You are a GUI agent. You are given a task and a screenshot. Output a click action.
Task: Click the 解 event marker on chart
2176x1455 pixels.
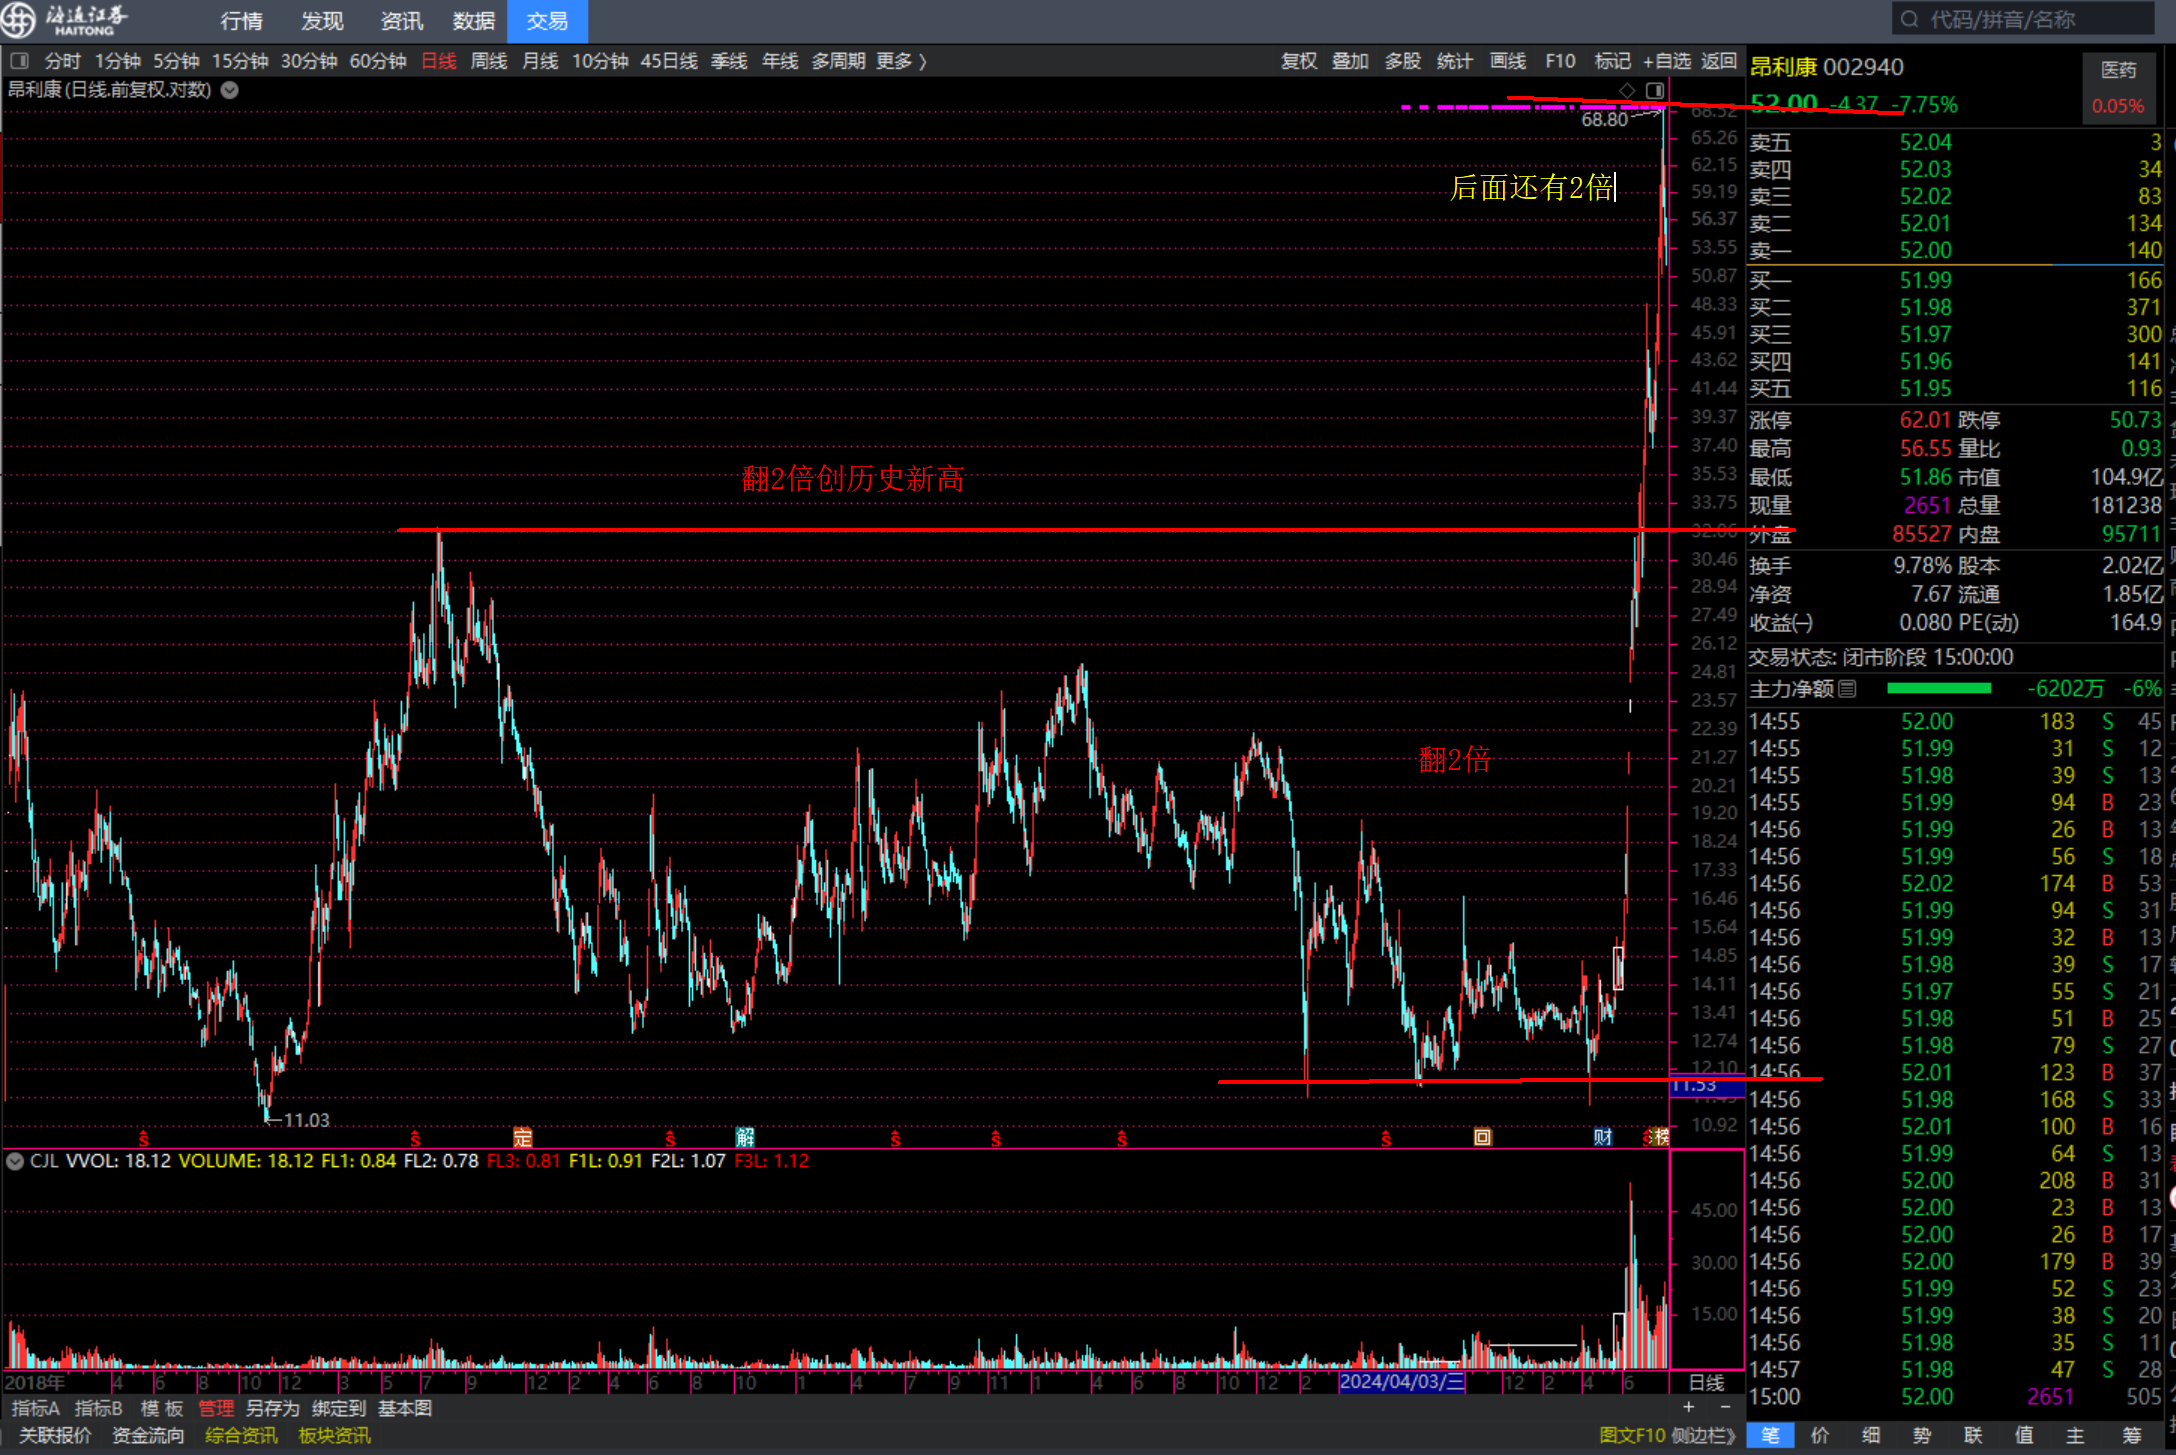click(745, 1137)
